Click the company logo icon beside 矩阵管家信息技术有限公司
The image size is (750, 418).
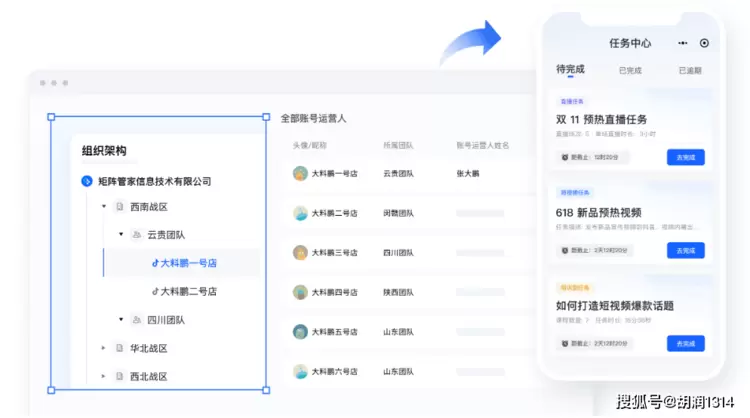[x=88, y=182]
